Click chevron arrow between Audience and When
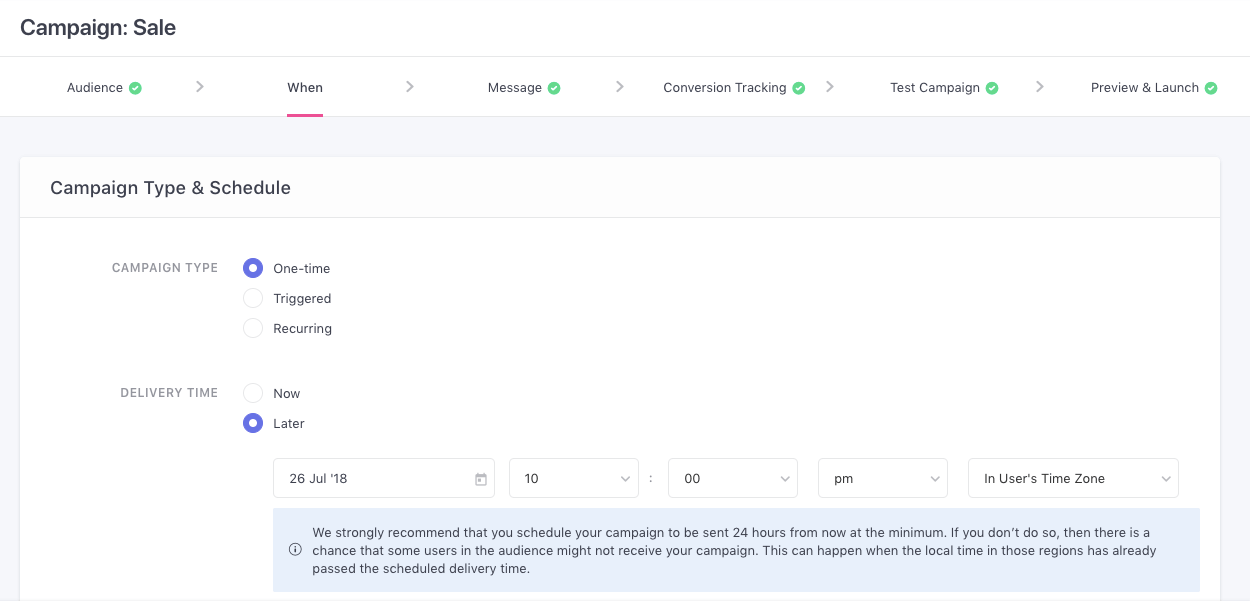Viewport: 1250px width, 601px height. click(x=200, y=87)
